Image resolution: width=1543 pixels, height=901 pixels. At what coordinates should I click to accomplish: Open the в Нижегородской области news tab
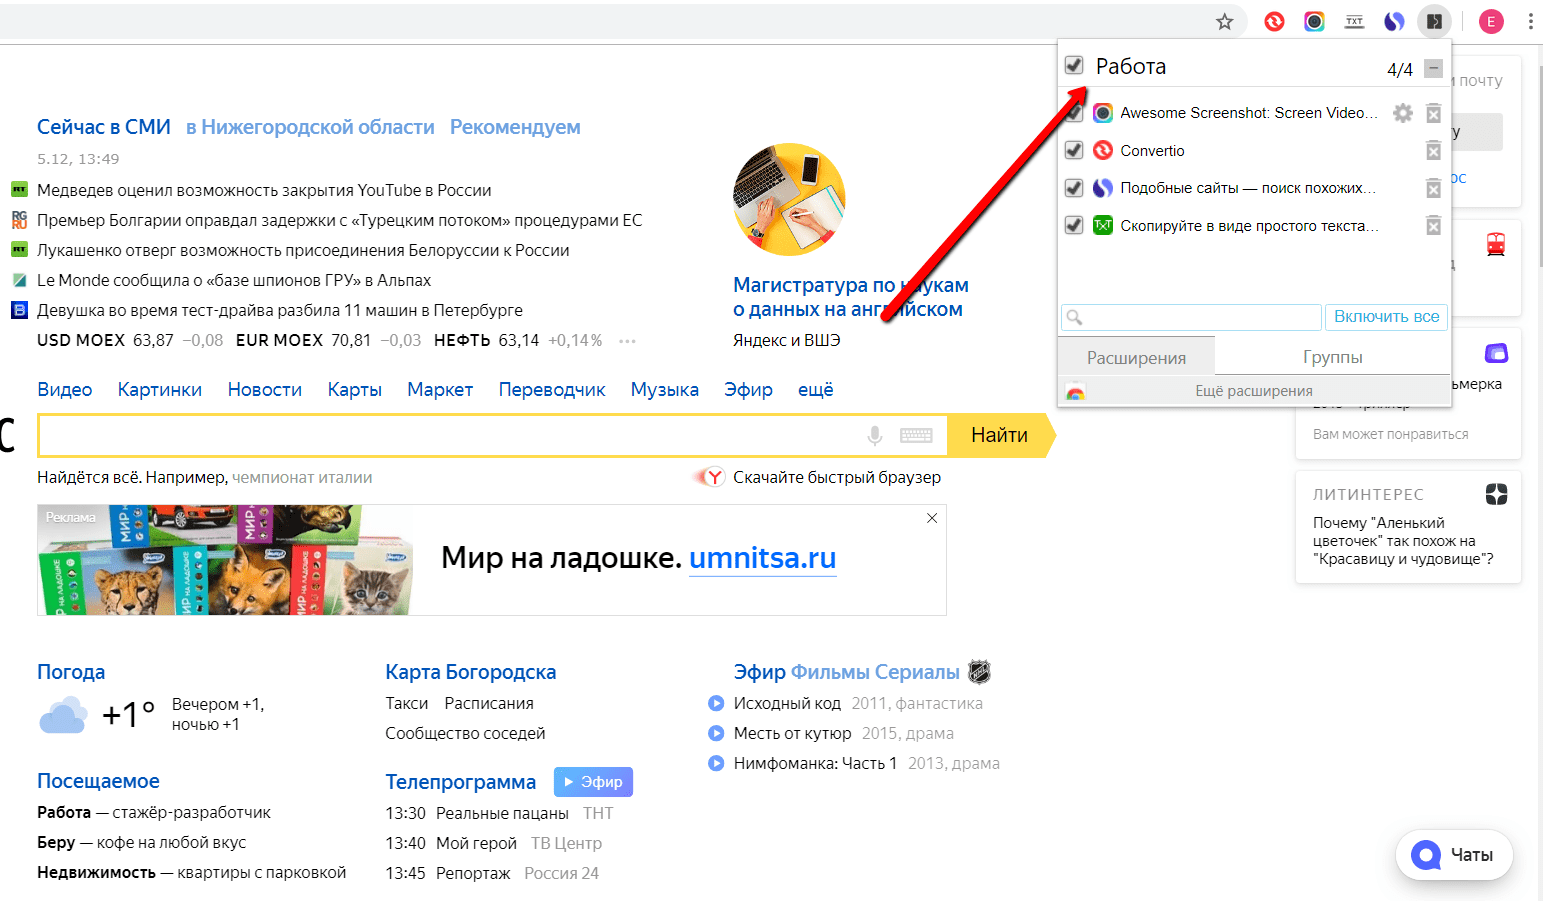coord(310,127)
